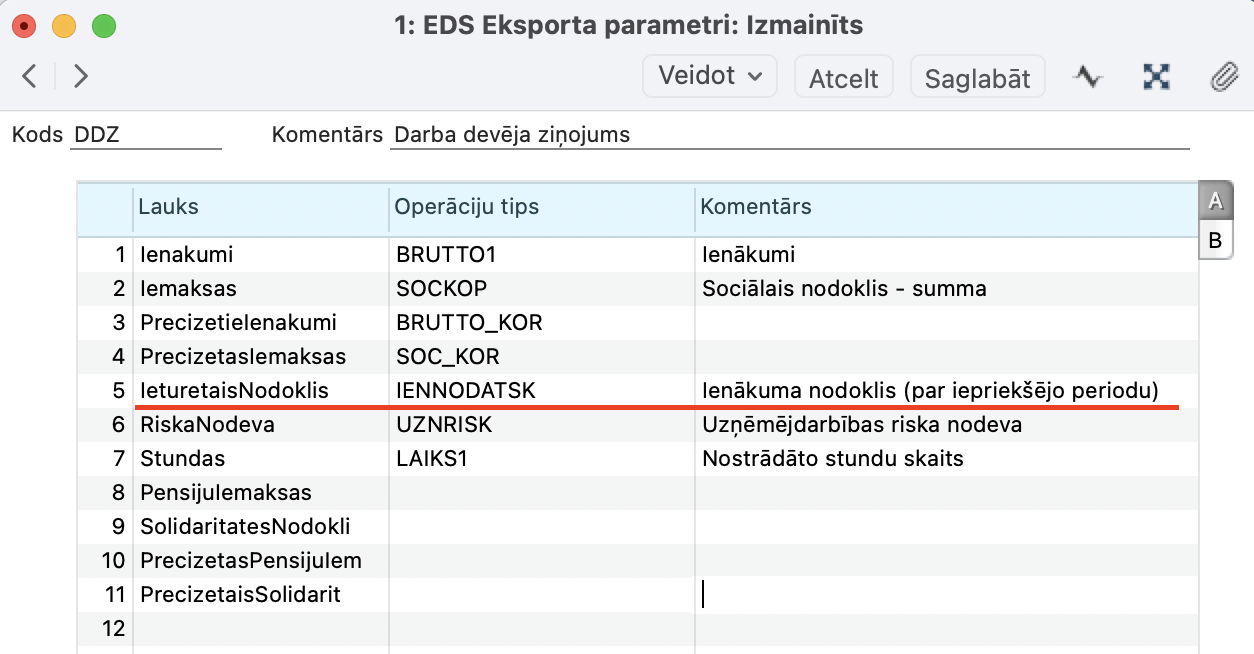Edit the Kods field containing DDZ

tap(146, 135)
